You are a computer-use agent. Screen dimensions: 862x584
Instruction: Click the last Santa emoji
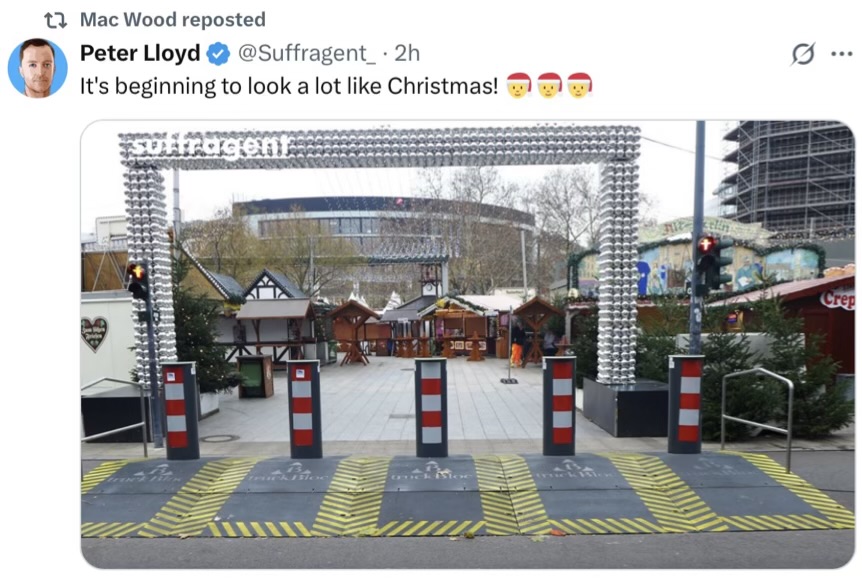pyautogui.click(x=579, y=85)
